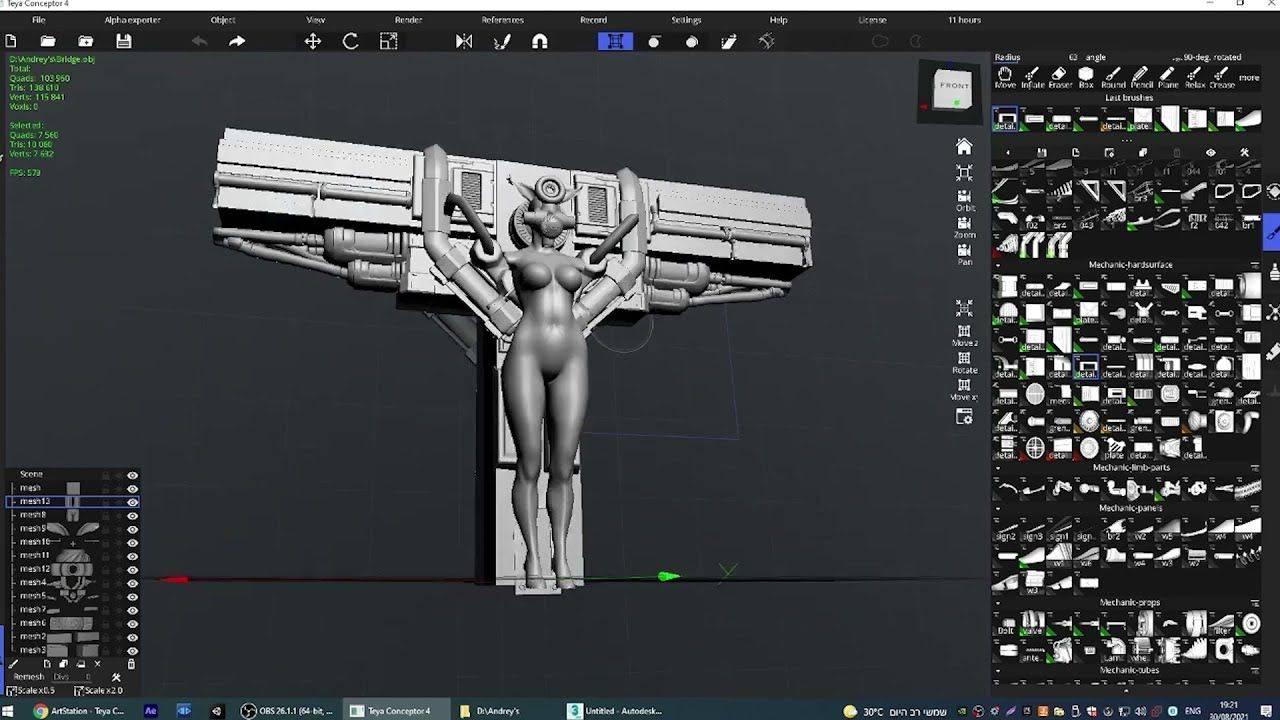
Task: Activate the Orbit camera control
Action: (x=964, y=200)
